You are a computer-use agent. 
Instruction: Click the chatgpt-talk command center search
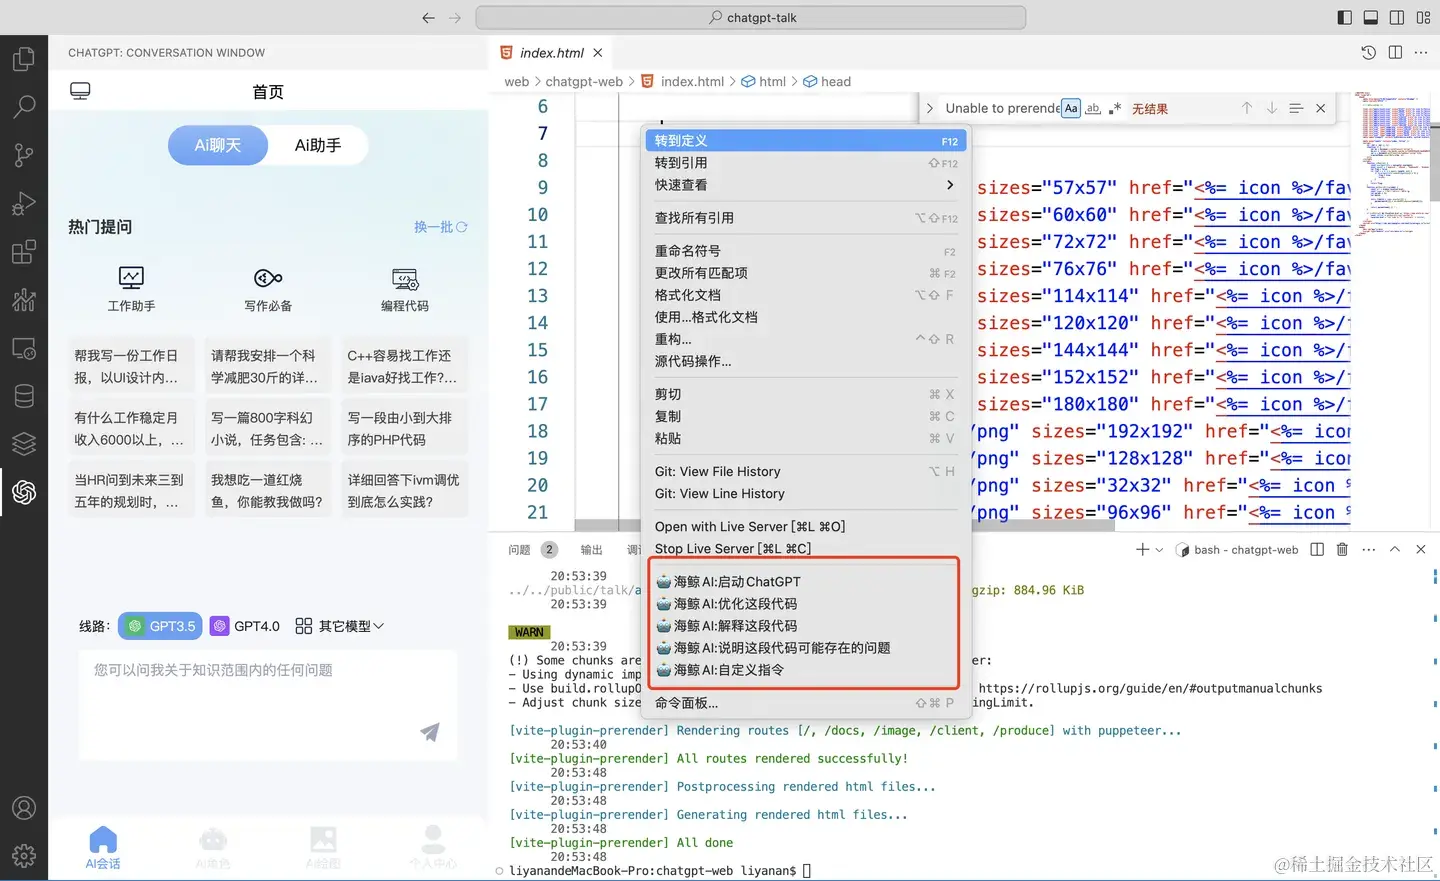click(x=751, y=17)
